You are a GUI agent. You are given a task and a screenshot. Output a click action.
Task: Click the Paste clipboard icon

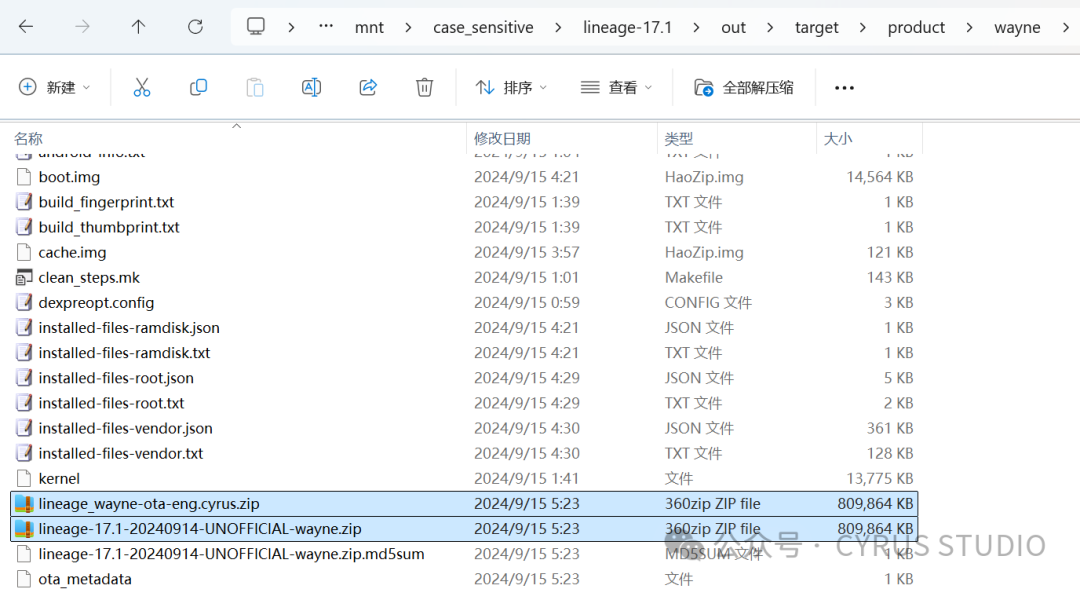point(255,87)
